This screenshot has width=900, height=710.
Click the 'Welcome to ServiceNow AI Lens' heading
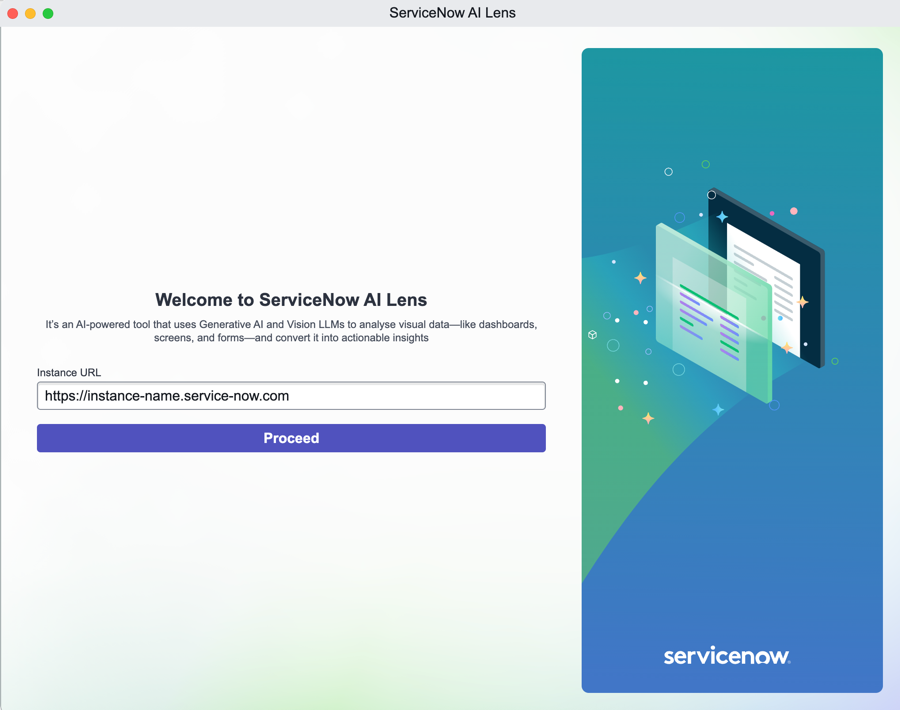(x=291, y=300)
